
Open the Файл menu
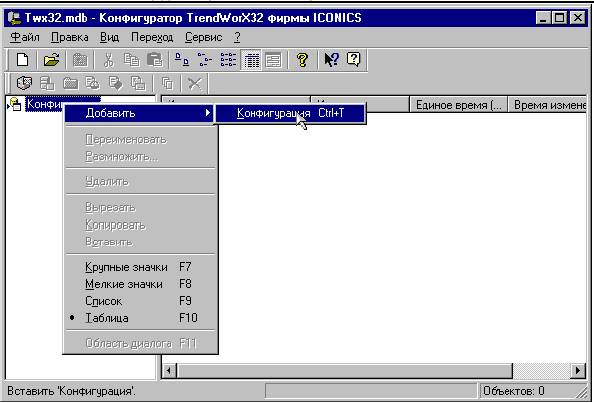pyautogui.click(x=25, y=37)
